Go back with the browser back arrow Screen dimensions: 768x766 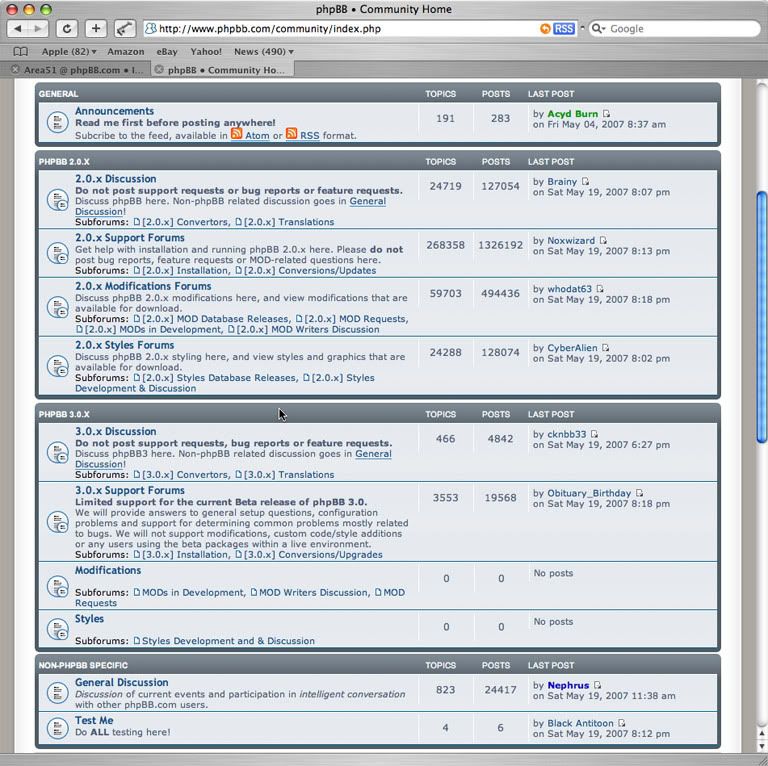pyautogui.click(x=18, y=28)
